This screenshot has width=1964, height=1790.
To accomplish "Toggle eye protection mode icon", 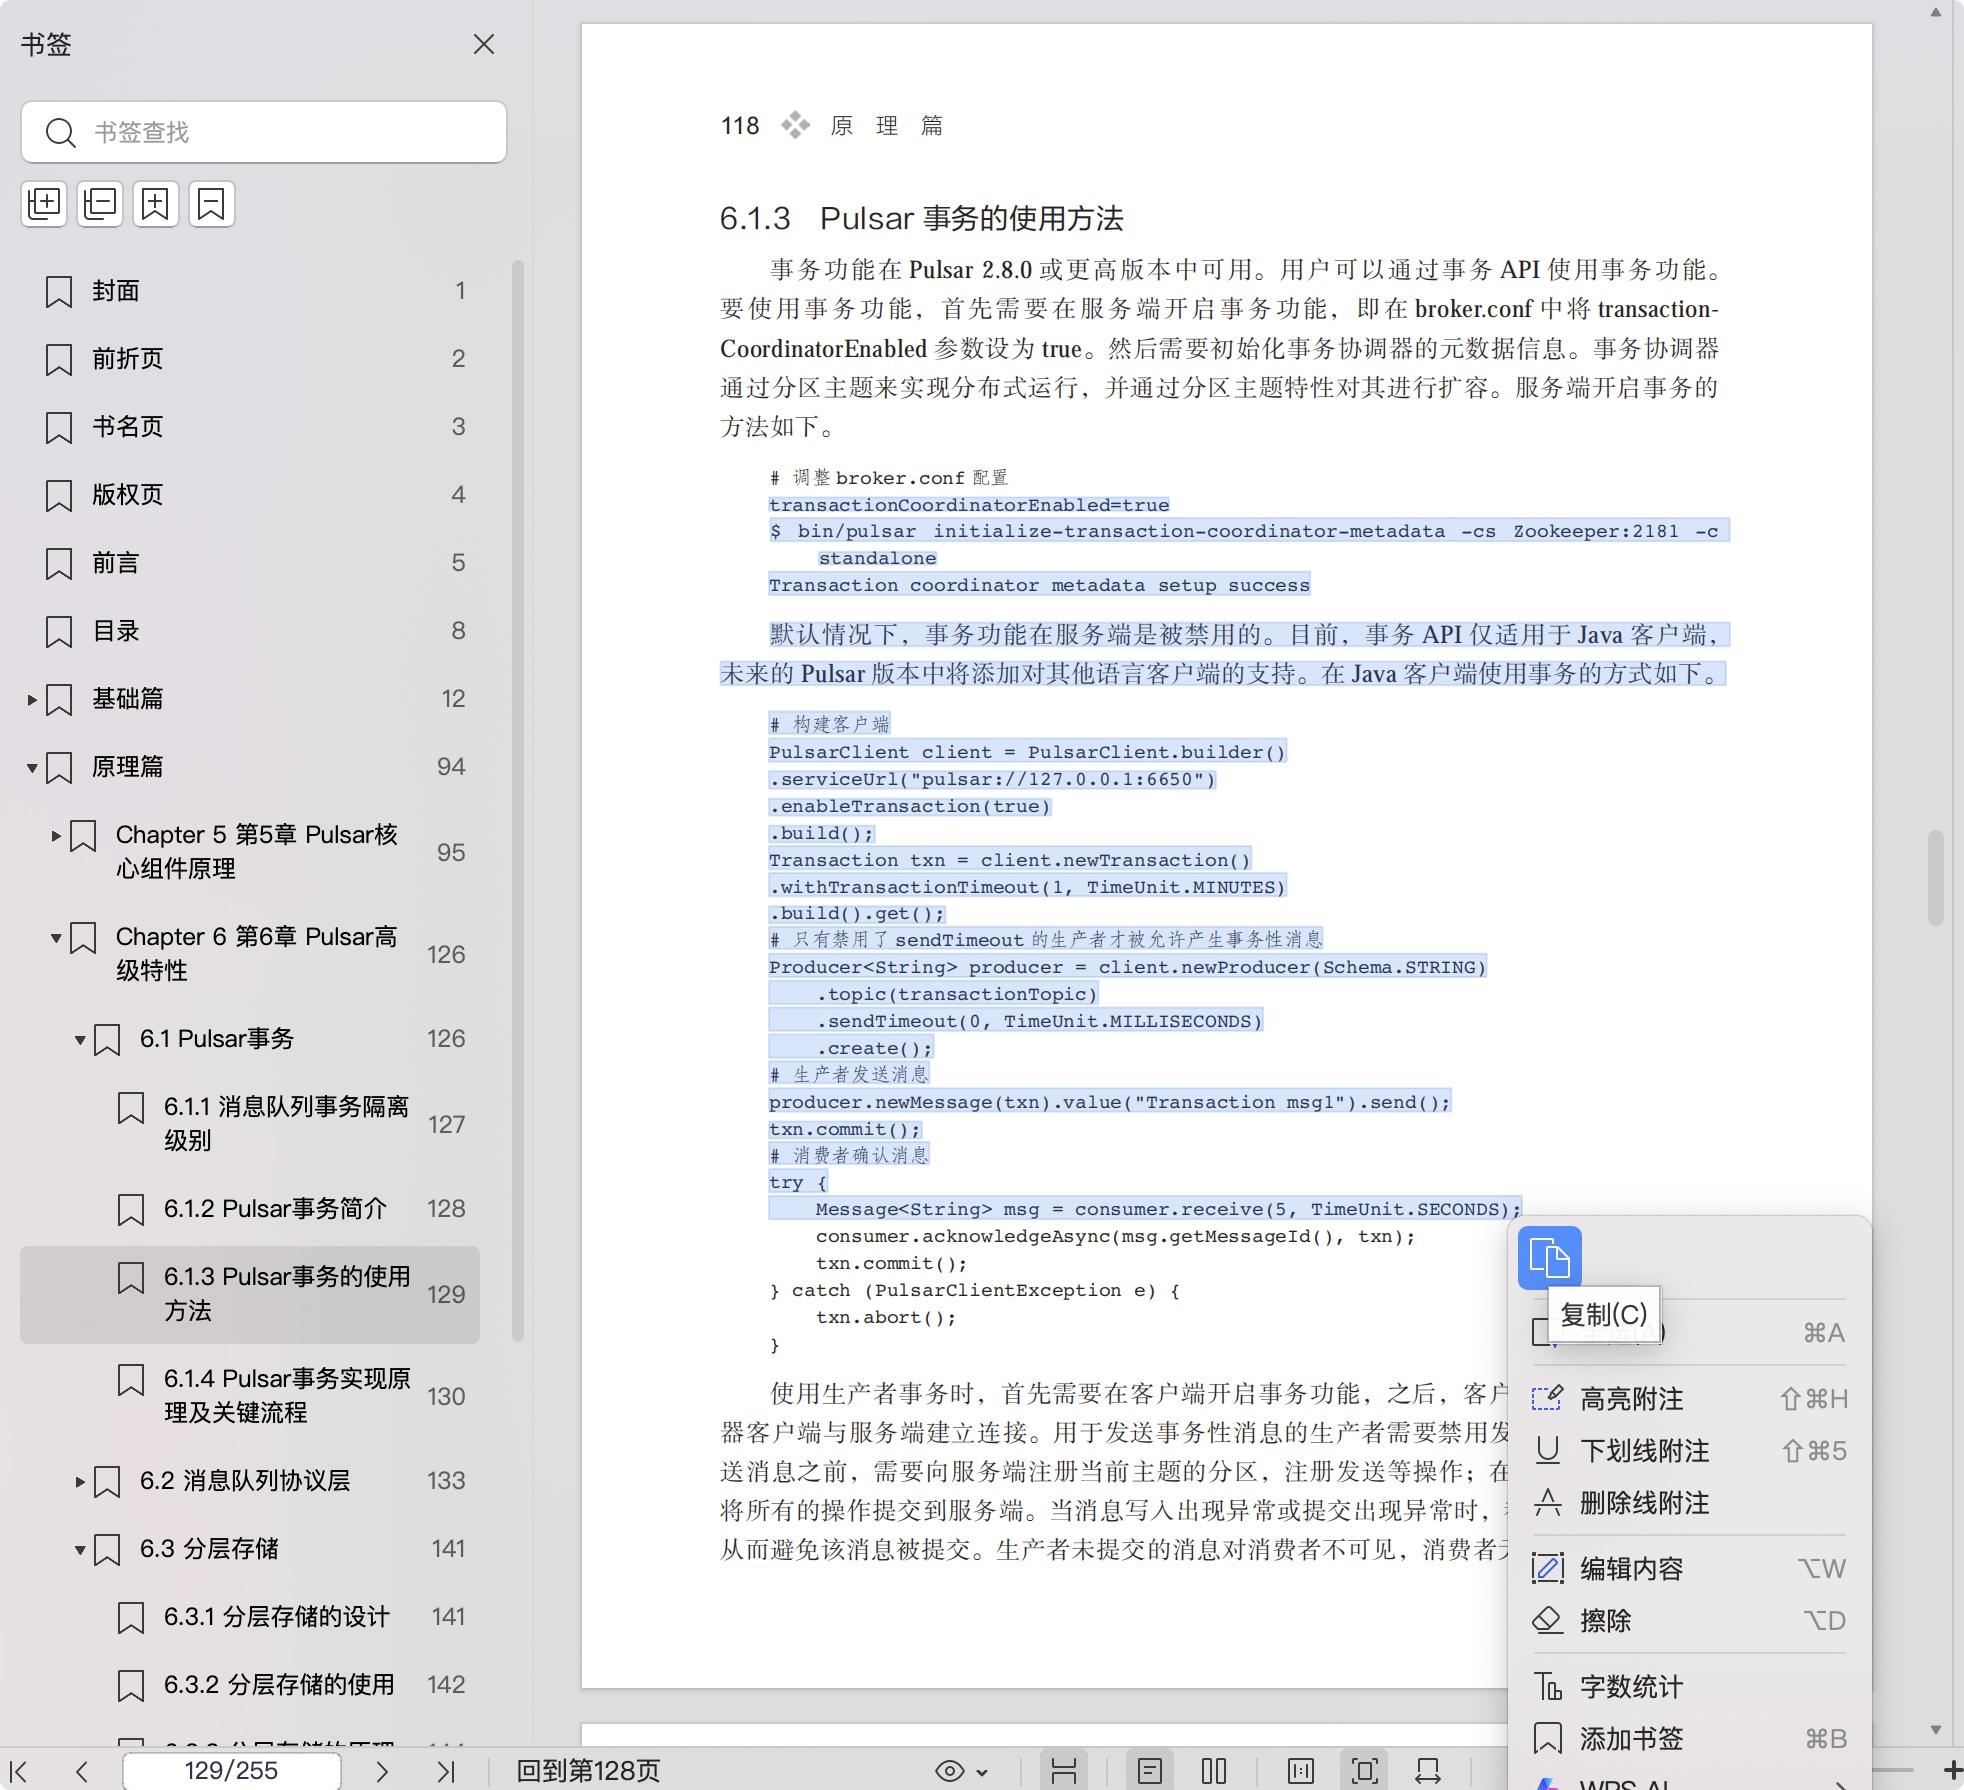I will click(x=949, y=1771).
